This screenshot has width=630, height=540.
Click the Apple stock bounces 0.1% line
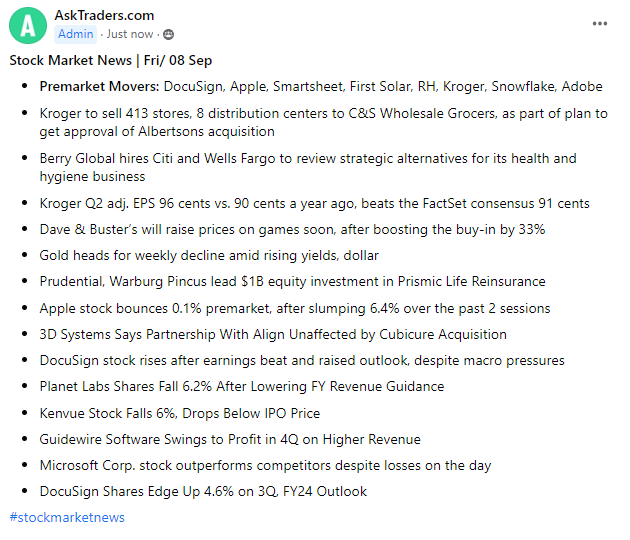[294, 308]
